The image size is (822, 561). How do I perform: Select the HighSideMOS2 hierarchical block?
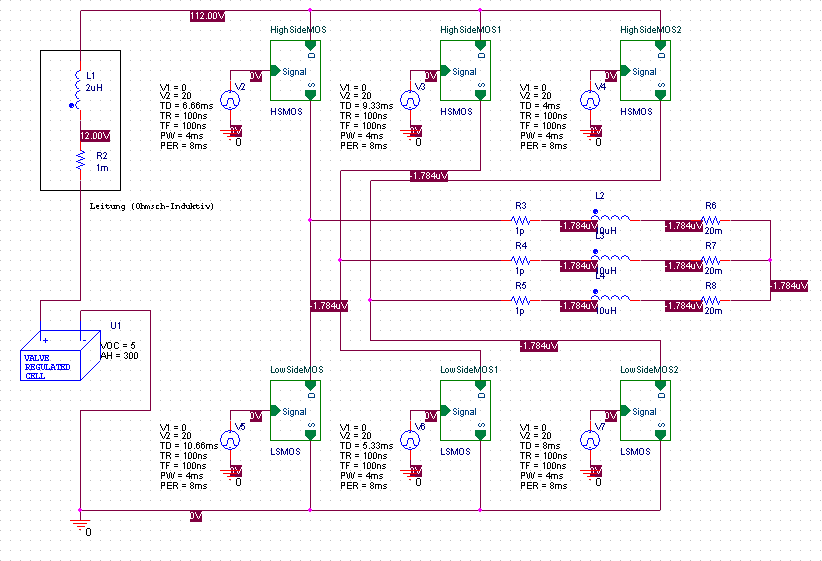coord(645,70)
